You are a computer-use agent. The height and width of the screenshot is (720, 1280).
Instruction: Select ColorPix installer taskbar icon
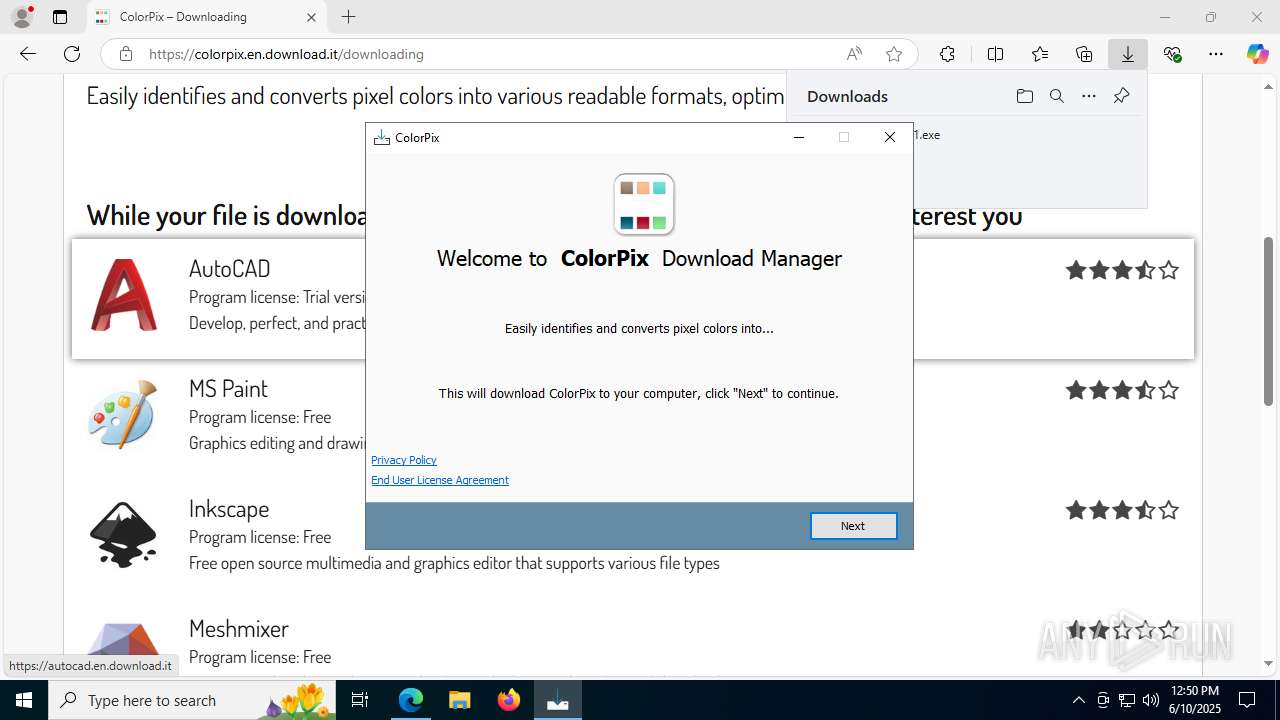557,700
